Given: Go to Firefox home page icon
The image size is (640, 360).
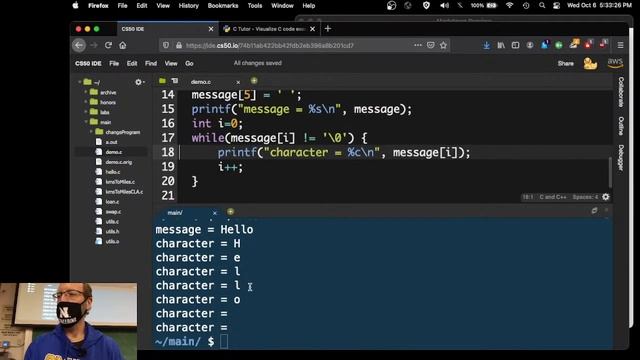Looking at the screenshot, I should pyautogui.click(x=122, y=45).
